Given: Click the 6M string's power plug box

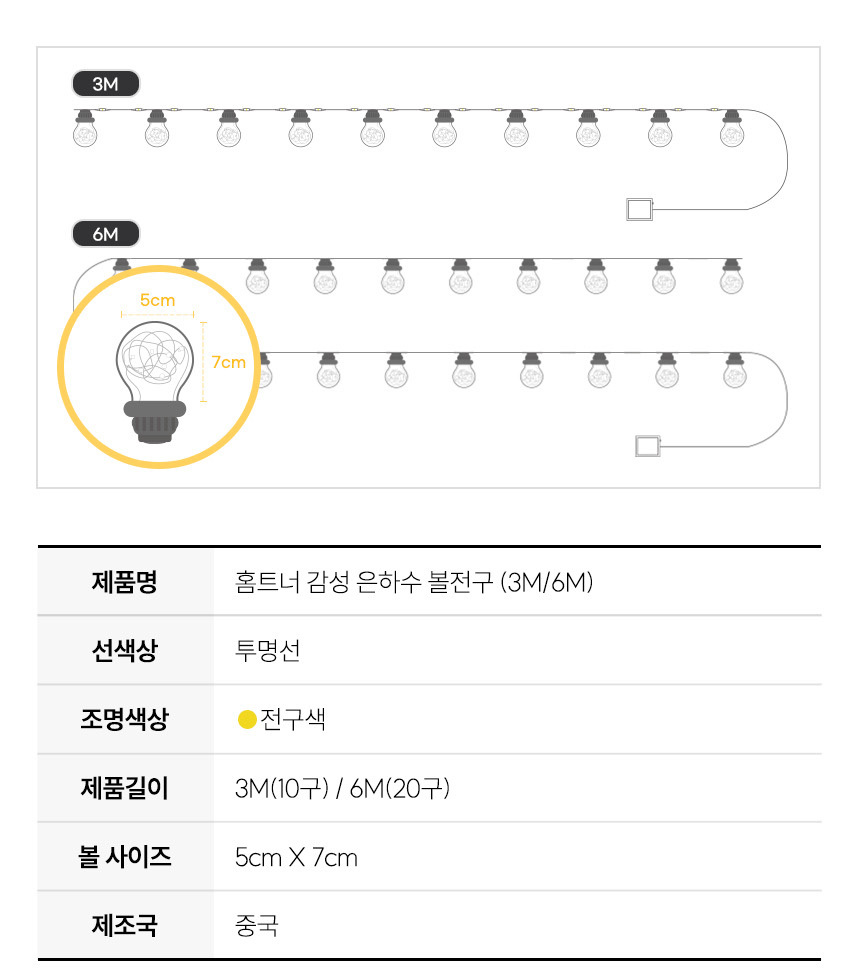Looking at the screenshot, I should pyautogui.click(x=648, y=445).
